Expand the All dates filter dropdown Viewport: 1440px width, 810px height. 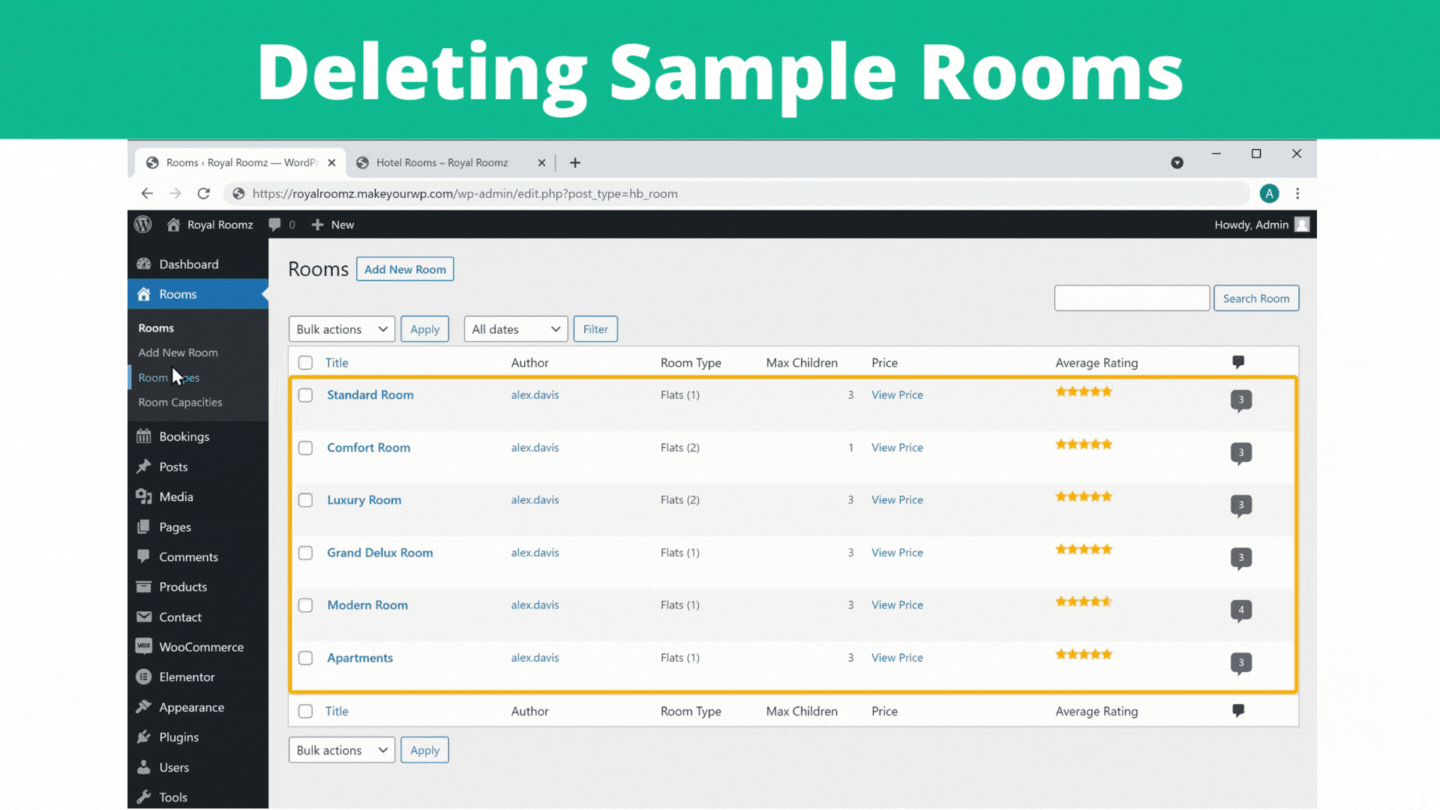pos(516,329)
